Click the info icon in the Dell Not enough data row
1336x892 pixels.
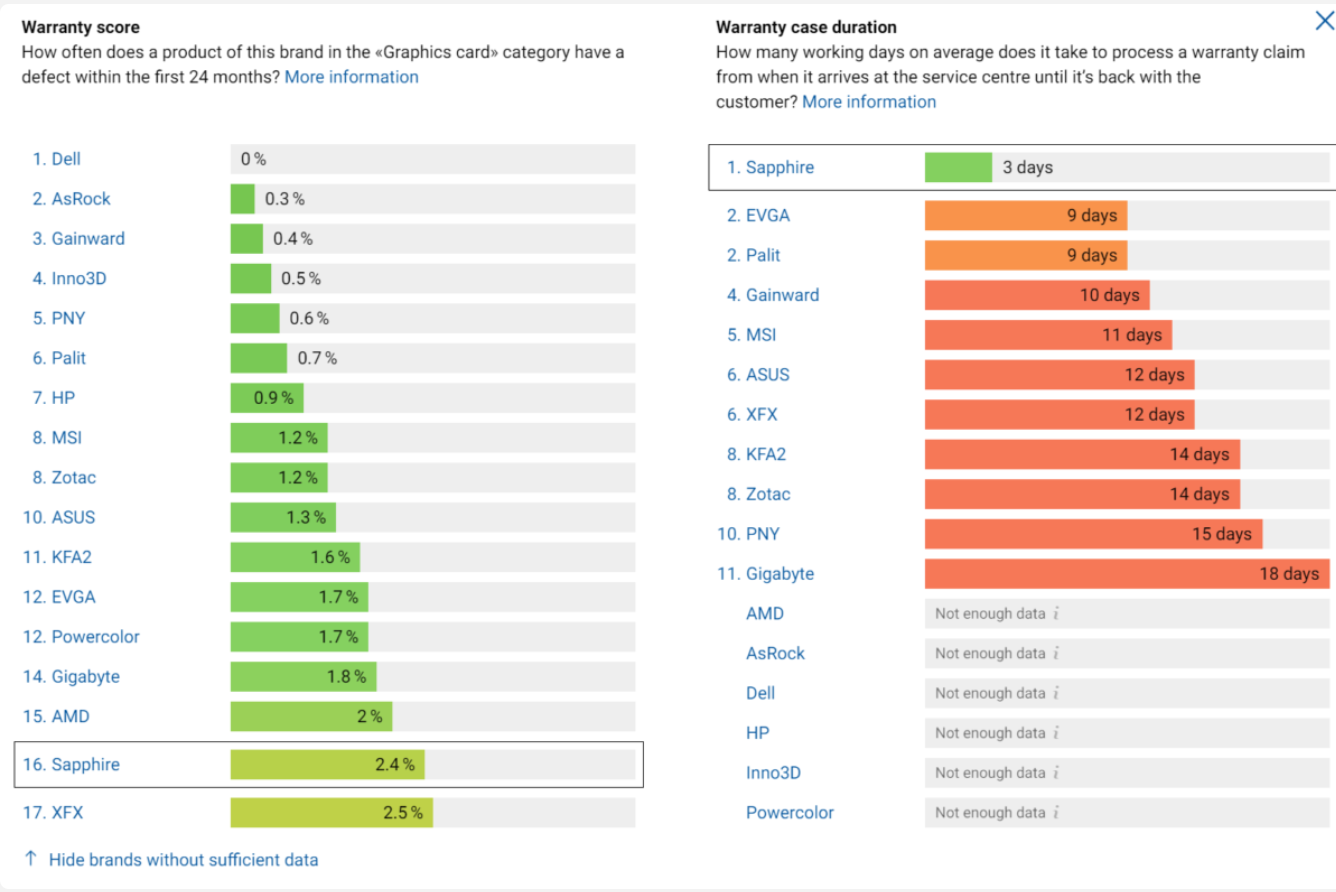(1056, 693)
